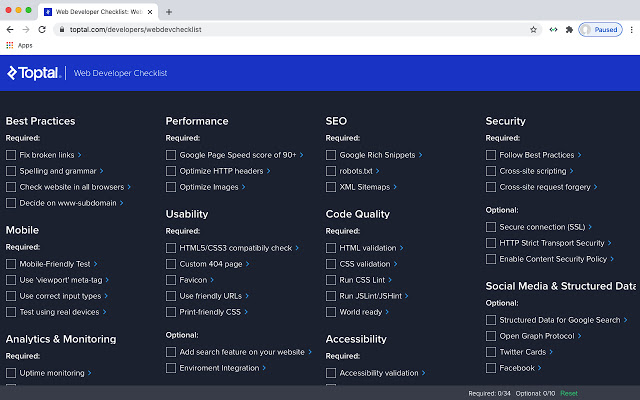Click the green code extension icon
This screenshot has width=640, height=400.
click(x=552, y=29)
